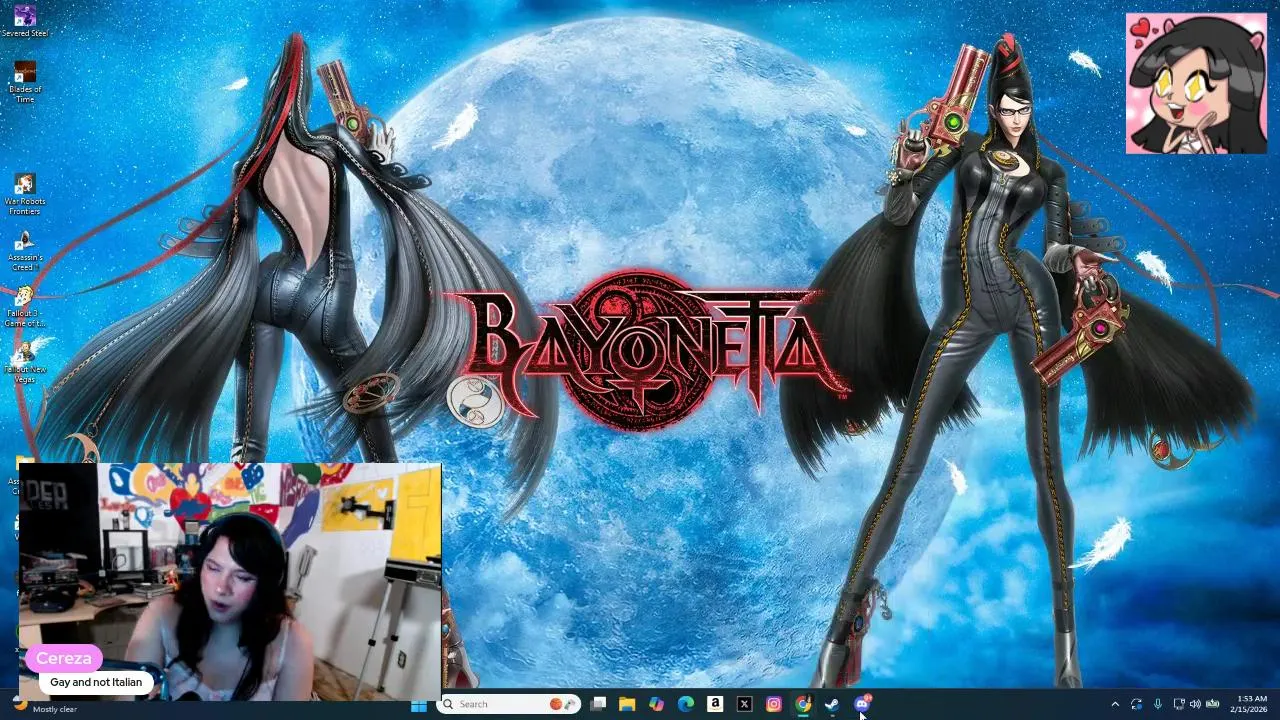
Task: Open File Explorer from the taskbar
Action: [x=627, y=704]
